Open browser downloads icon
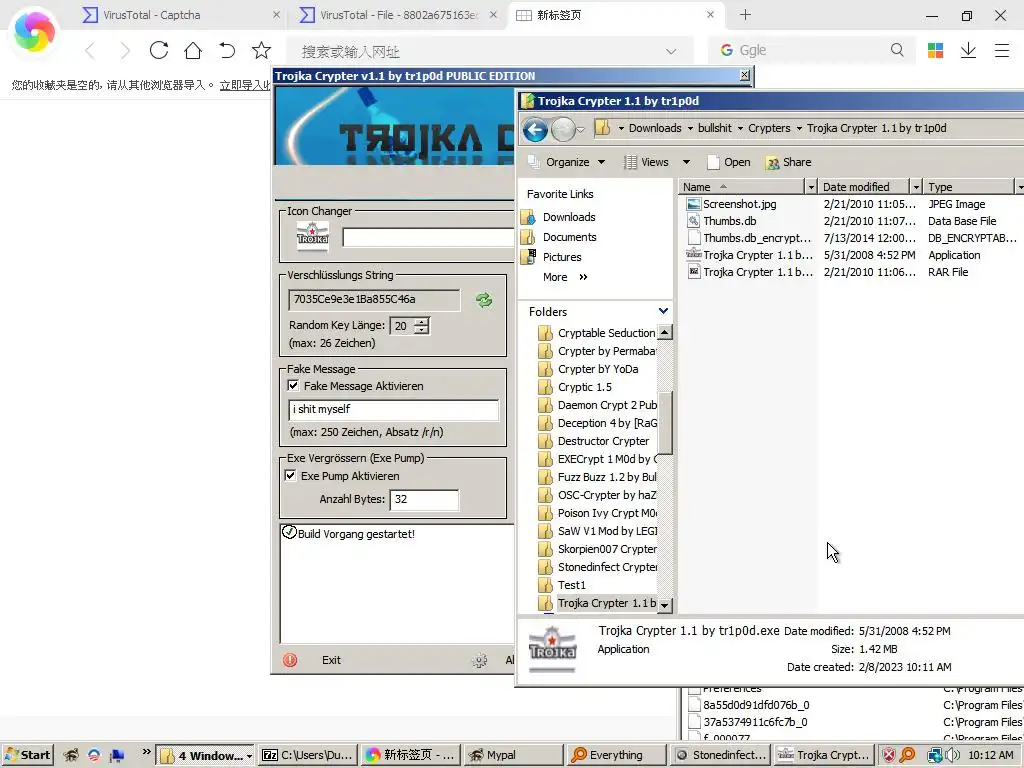Screen dimensions: 1024x768 click(968, 50)
